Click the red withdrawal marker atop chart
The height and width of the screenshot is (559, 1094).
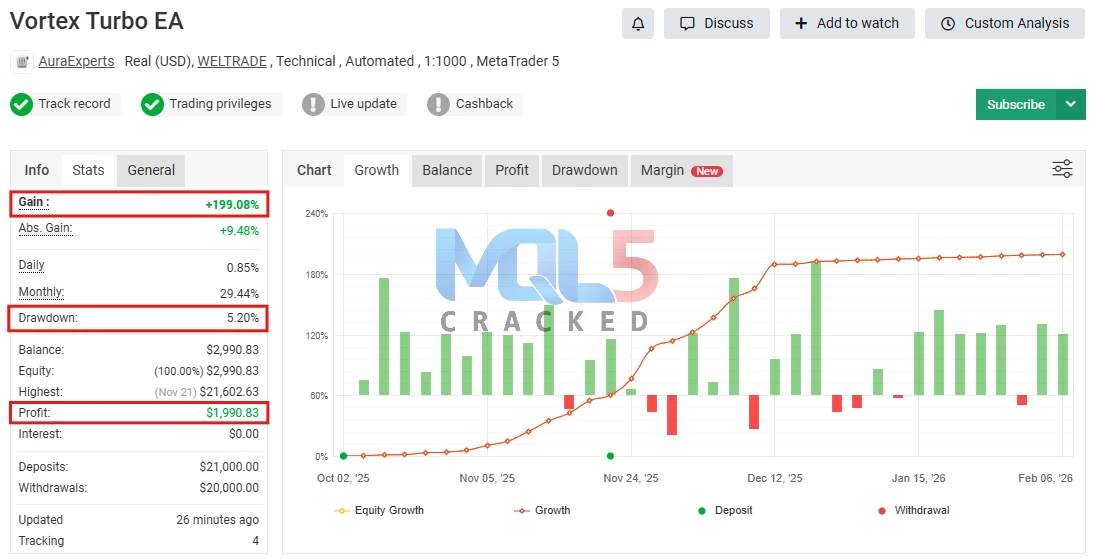point(610,213)
